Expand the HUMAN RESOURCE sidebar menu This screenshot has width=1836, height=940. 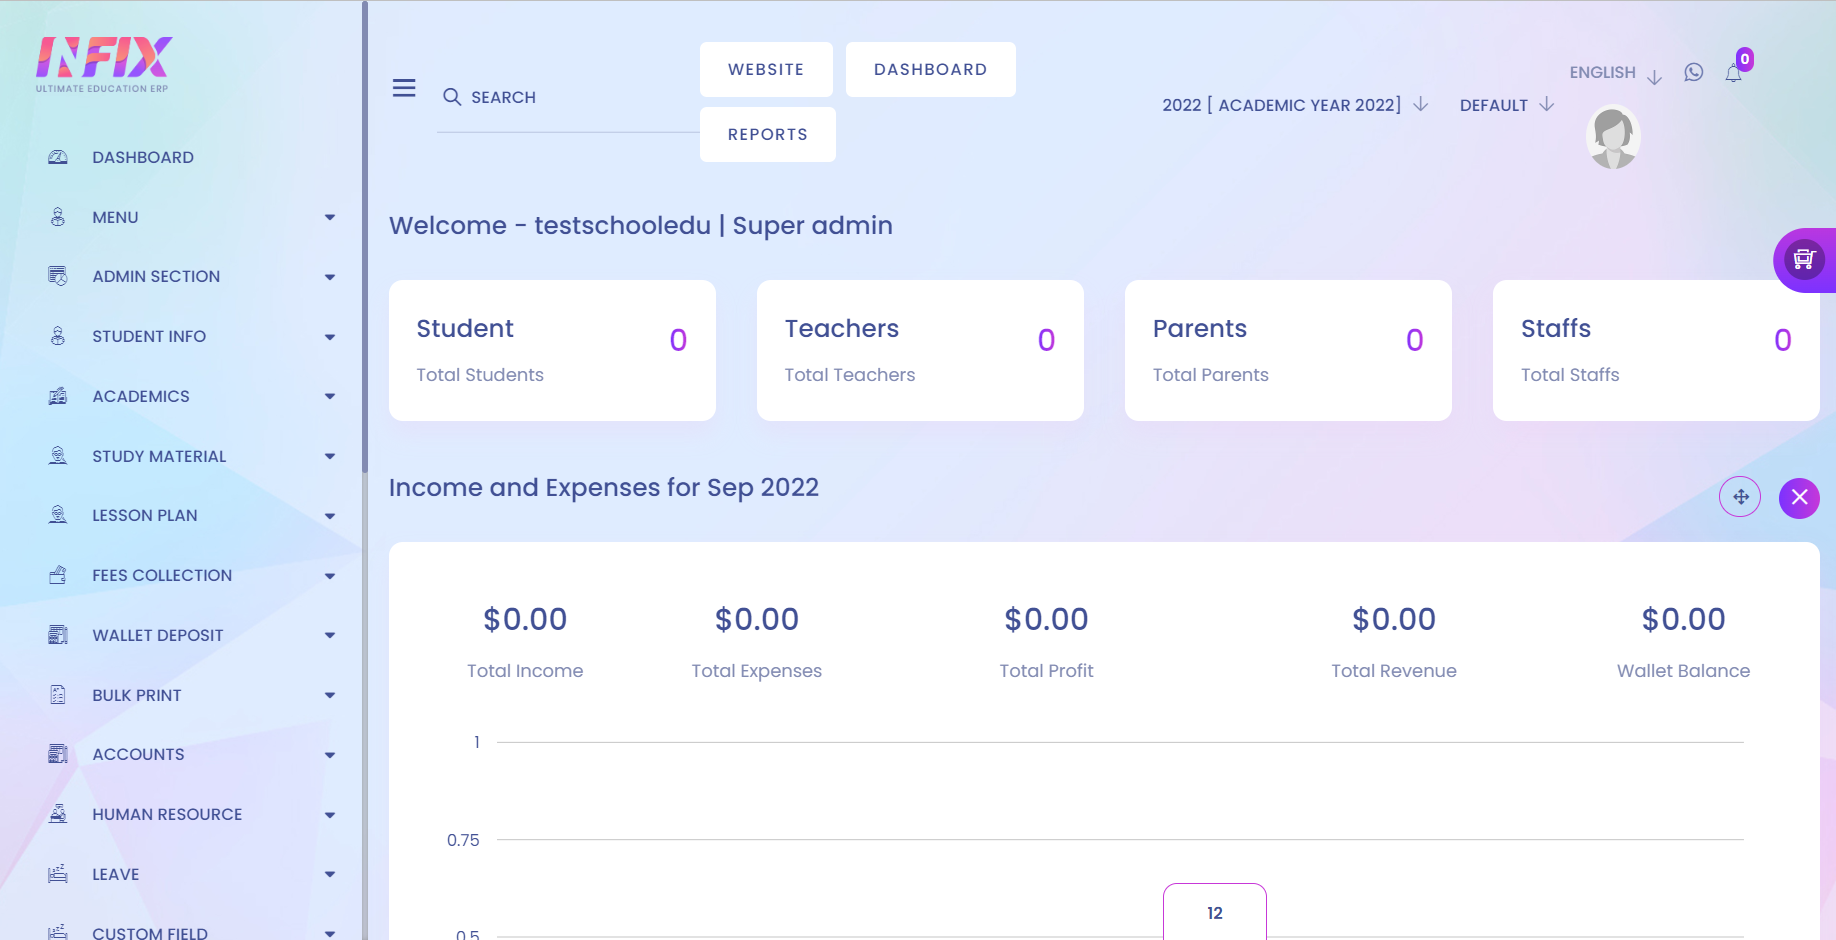pyautogui.click(x=190, y=814)
